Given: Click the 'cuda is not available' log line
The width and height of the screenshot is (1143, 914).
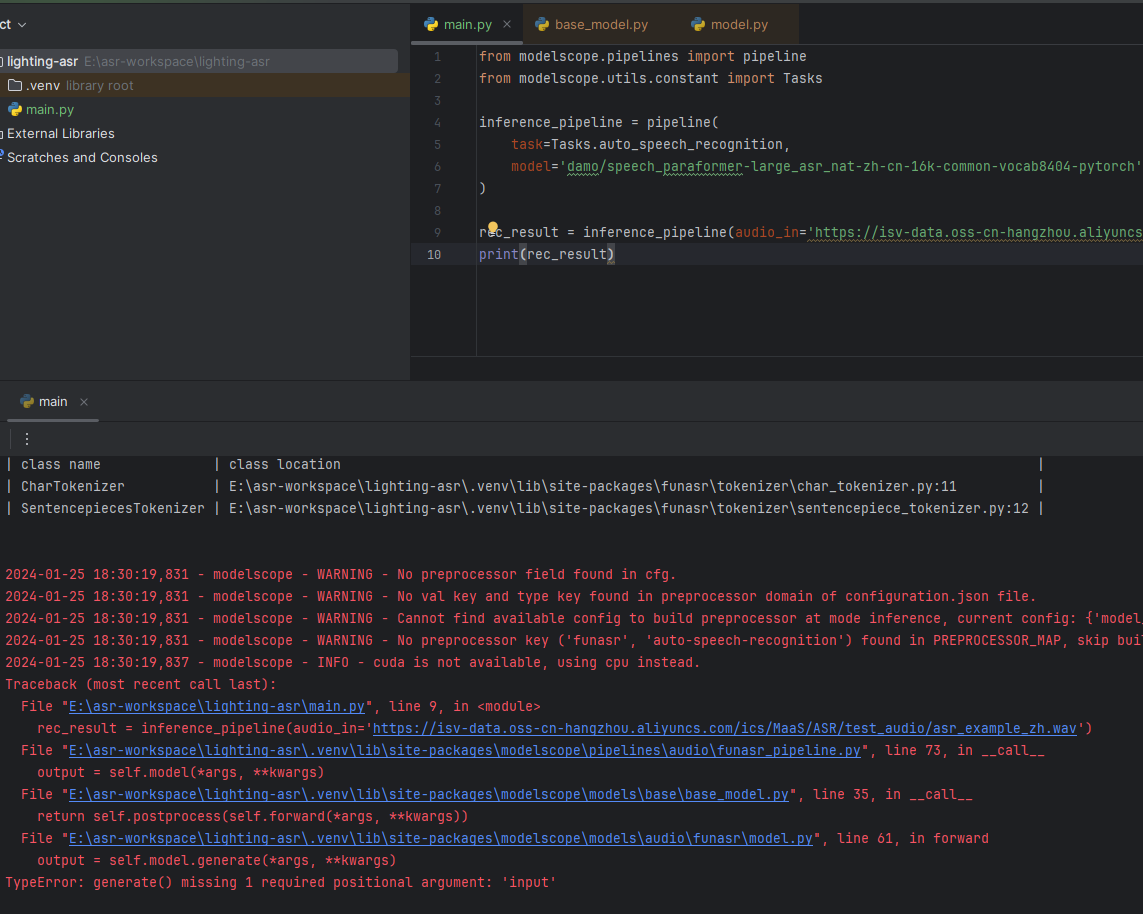Looking at the screenshot, I should point(352,663).
